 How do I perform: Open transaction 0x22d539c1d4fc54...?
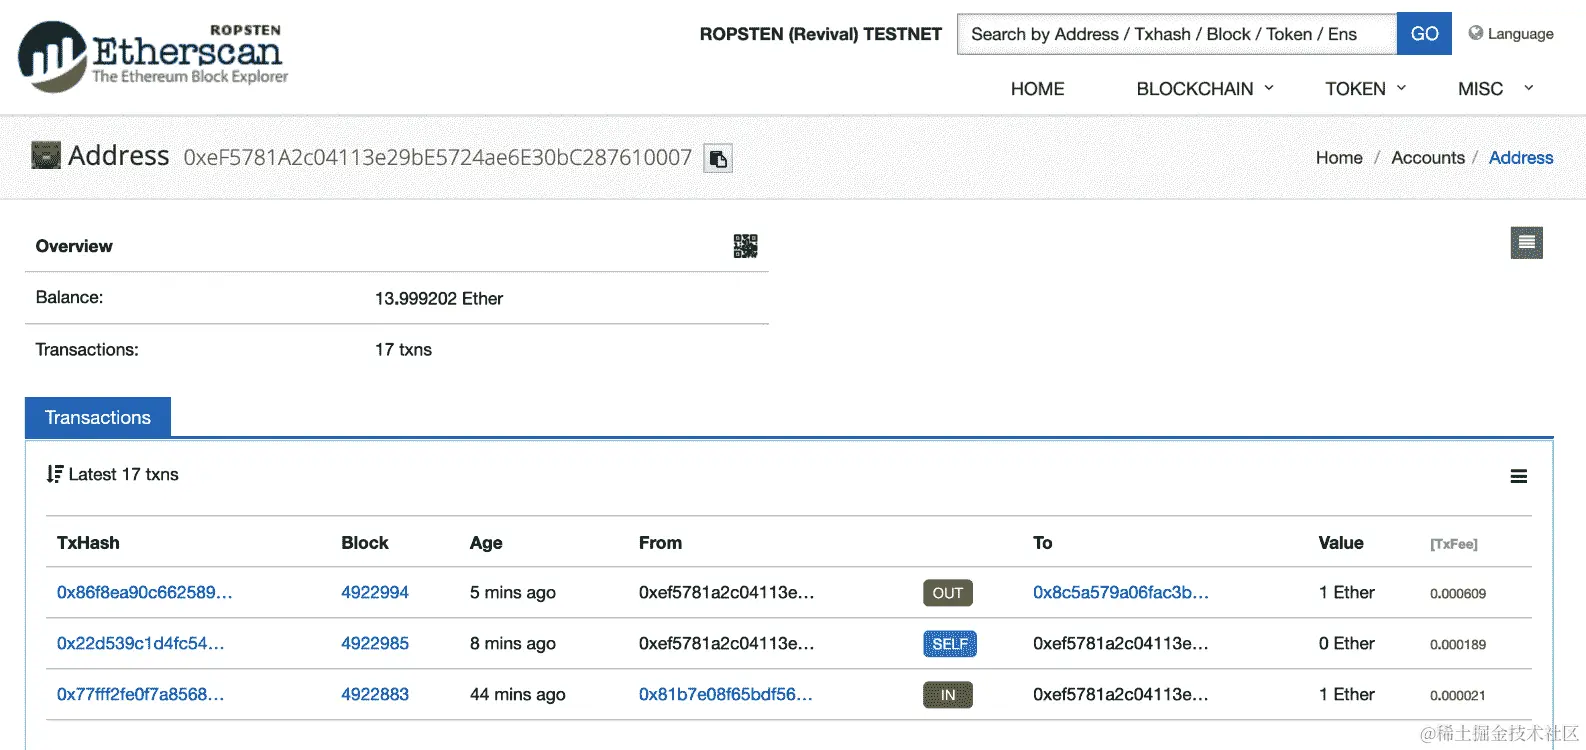(x=140, y=644)
